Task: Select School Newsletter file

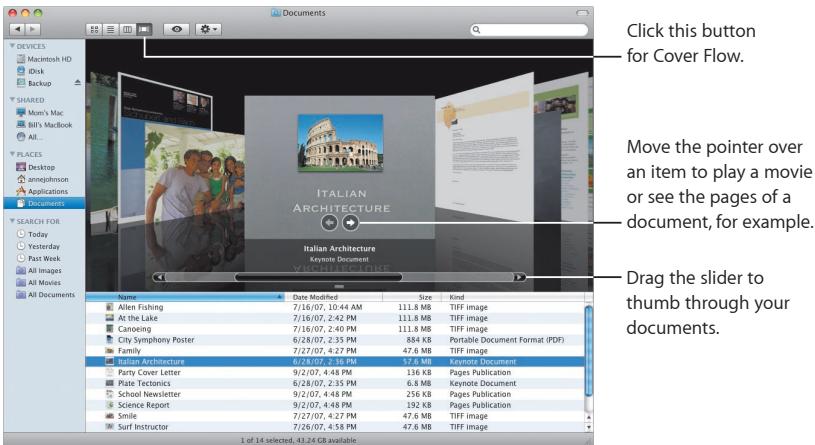Action: pos(335,394)
